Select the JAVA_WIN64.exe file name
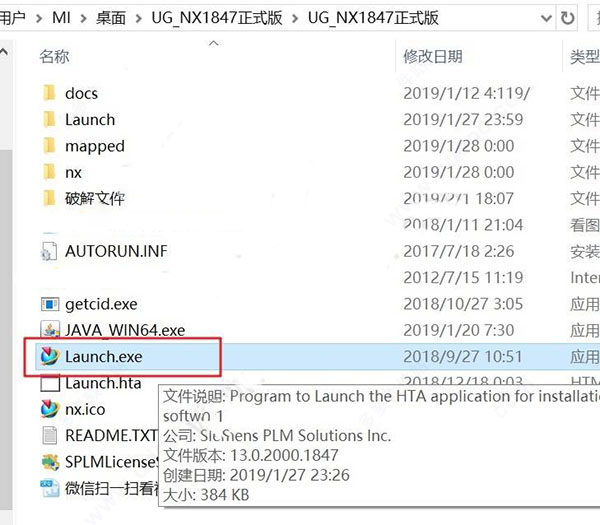The height and width of the screenshot is (525, 600). pyautogui.click(x=125, y=330)
